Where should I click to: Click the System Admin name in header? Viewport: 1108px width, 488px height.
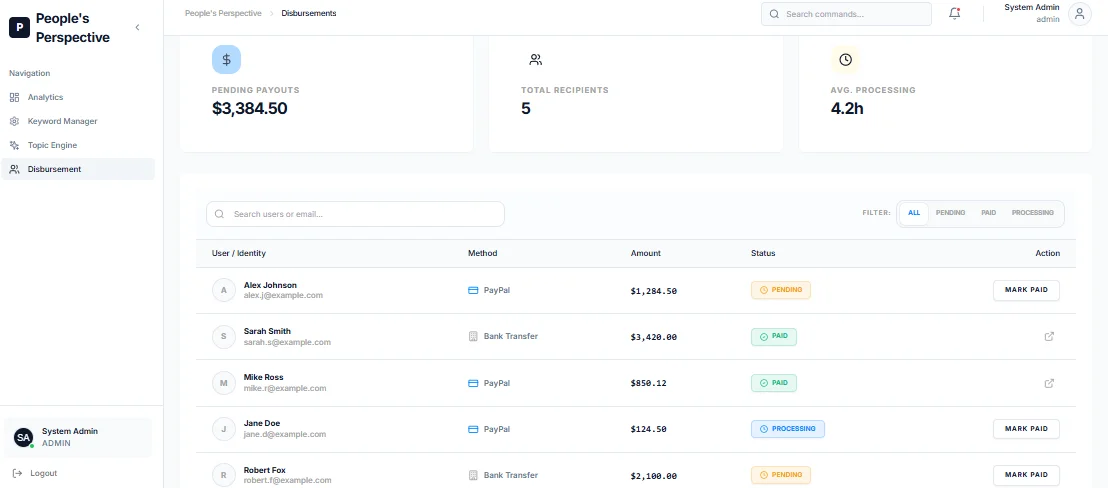pyautogui.click(x=1032, y=7)
